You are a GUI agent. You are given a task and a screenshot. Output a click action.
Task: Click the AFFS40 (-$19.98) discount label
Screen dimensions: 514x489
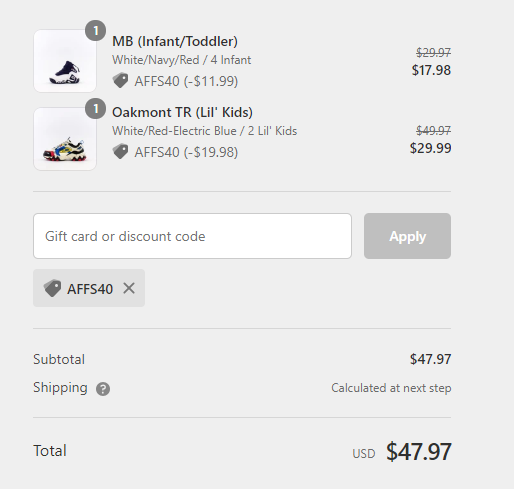(x=186, y=152)
